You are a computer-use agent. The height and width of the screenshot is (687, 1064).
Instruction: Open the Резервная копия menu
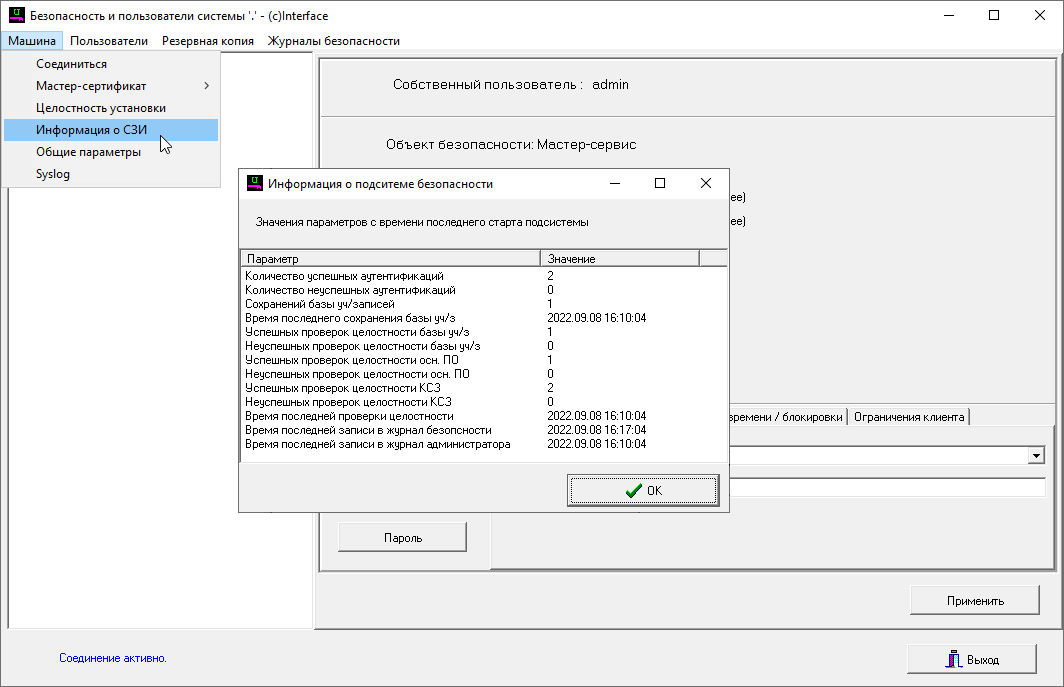(207, 41)
